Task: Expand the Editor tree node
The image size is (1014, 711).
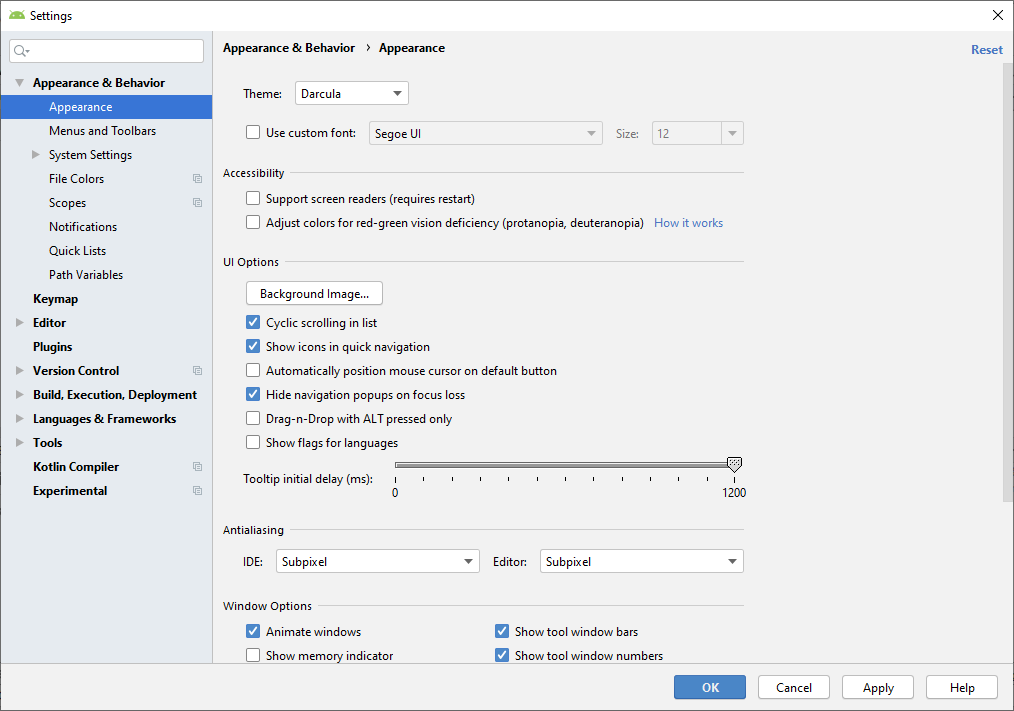Action: coord(19,322)
